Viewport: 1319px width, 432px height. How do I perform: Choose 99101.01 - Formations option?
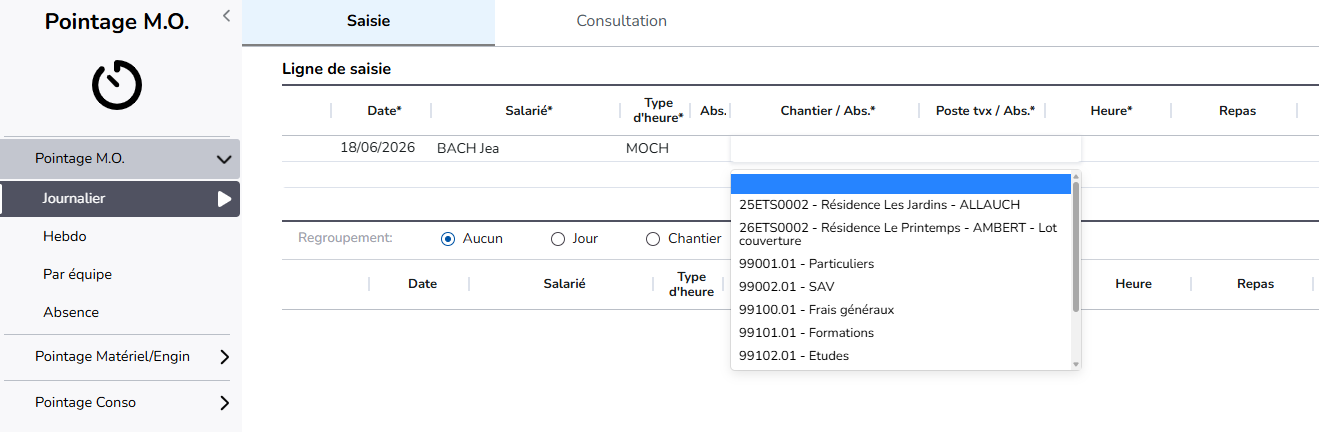[900, 333]
